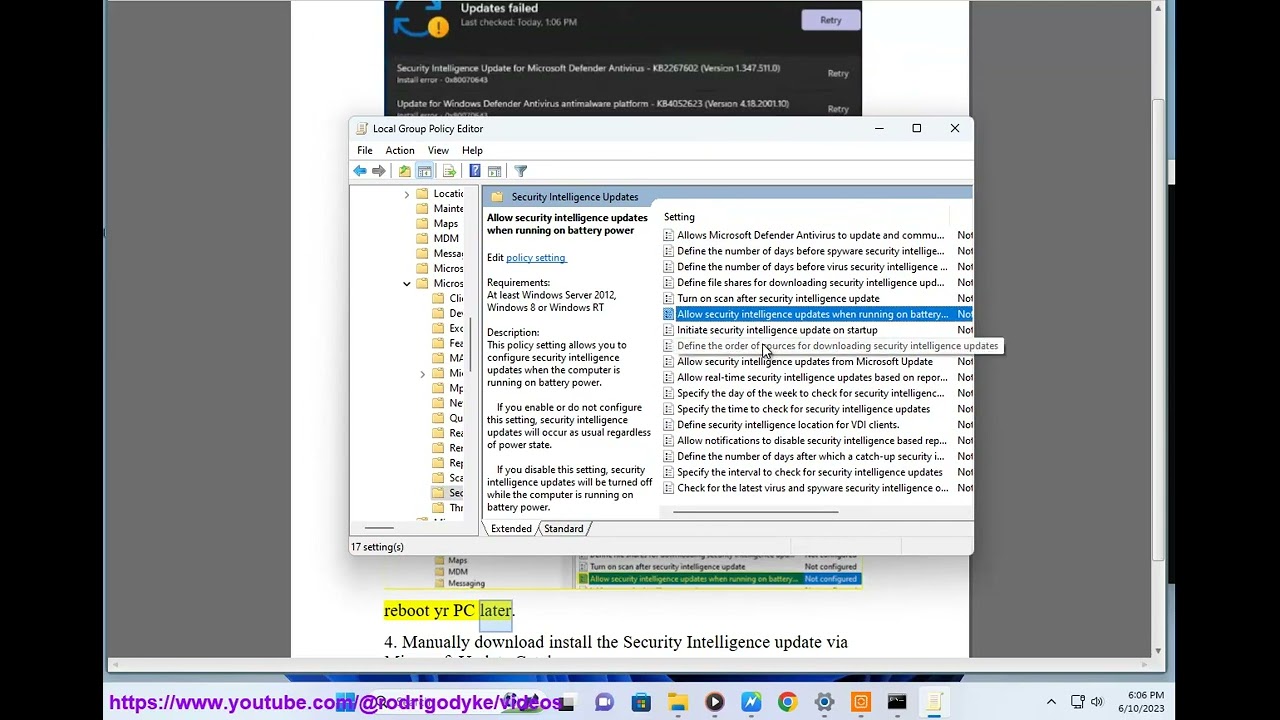The width and height of the screenshot is (1280, 720).
Task: Toggle Show/Hide Console Tree toolbar icon
Action: 425,171
